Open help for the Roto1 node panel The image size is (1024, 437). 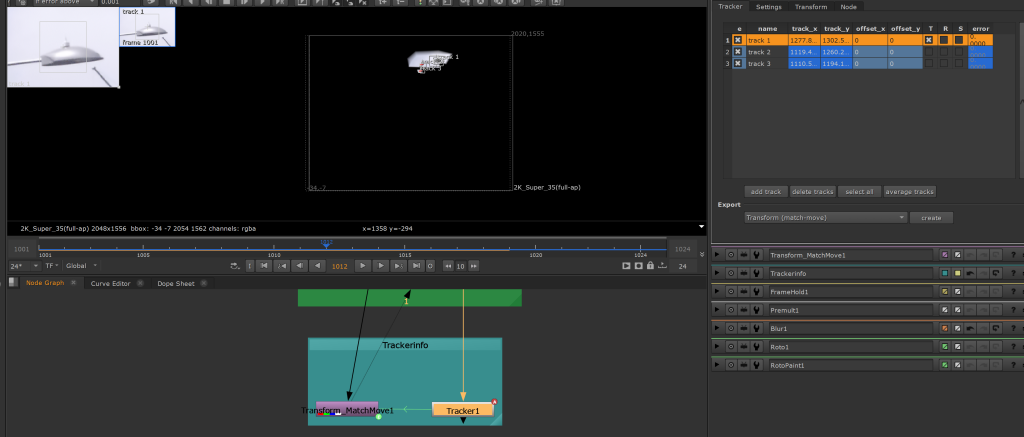(1012, 347)
